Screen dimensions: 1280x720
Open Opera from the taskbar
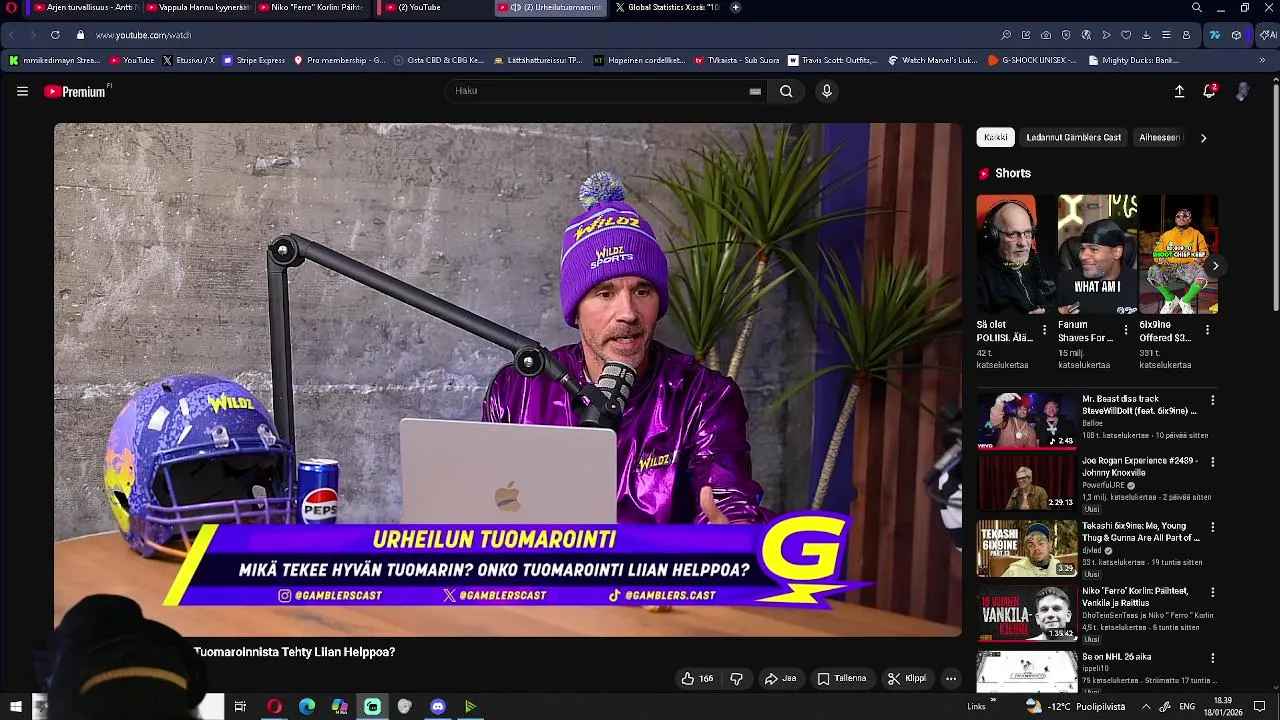pos(274,707)
